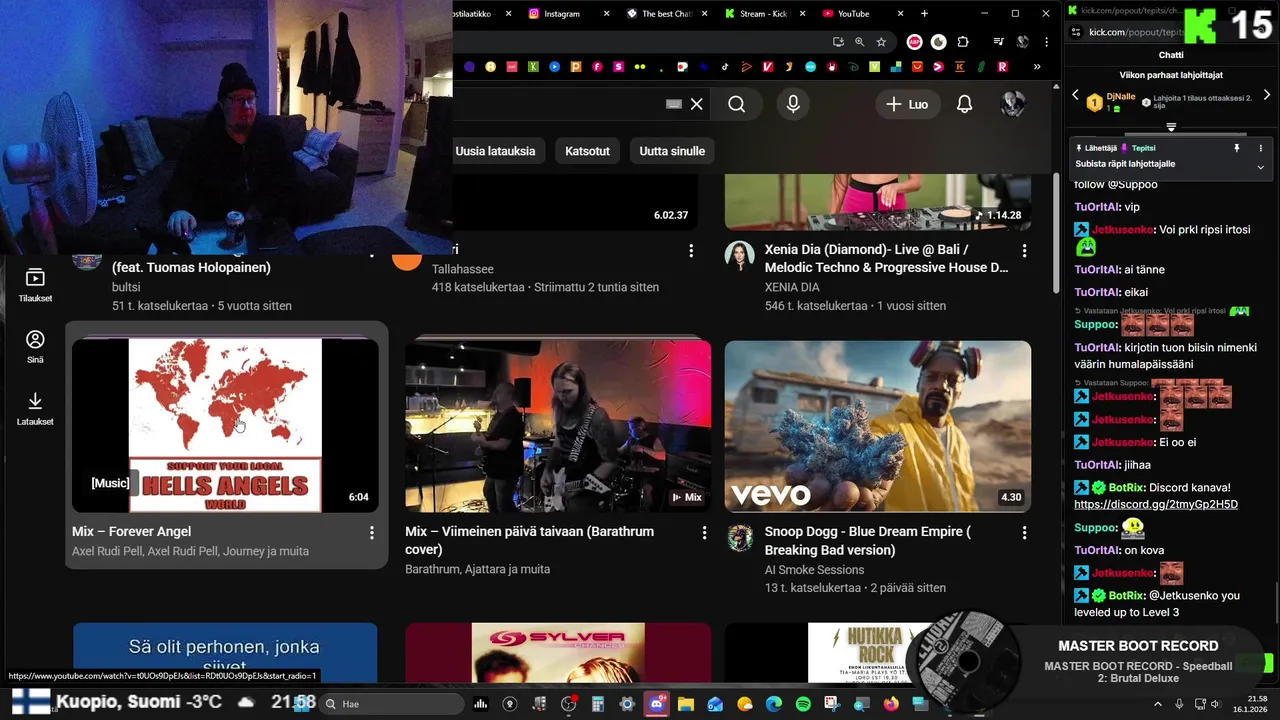This screenshot has width=1280, height=720.
Task: Open the Tilaukset sidebar icon
Action: (35, 285)
